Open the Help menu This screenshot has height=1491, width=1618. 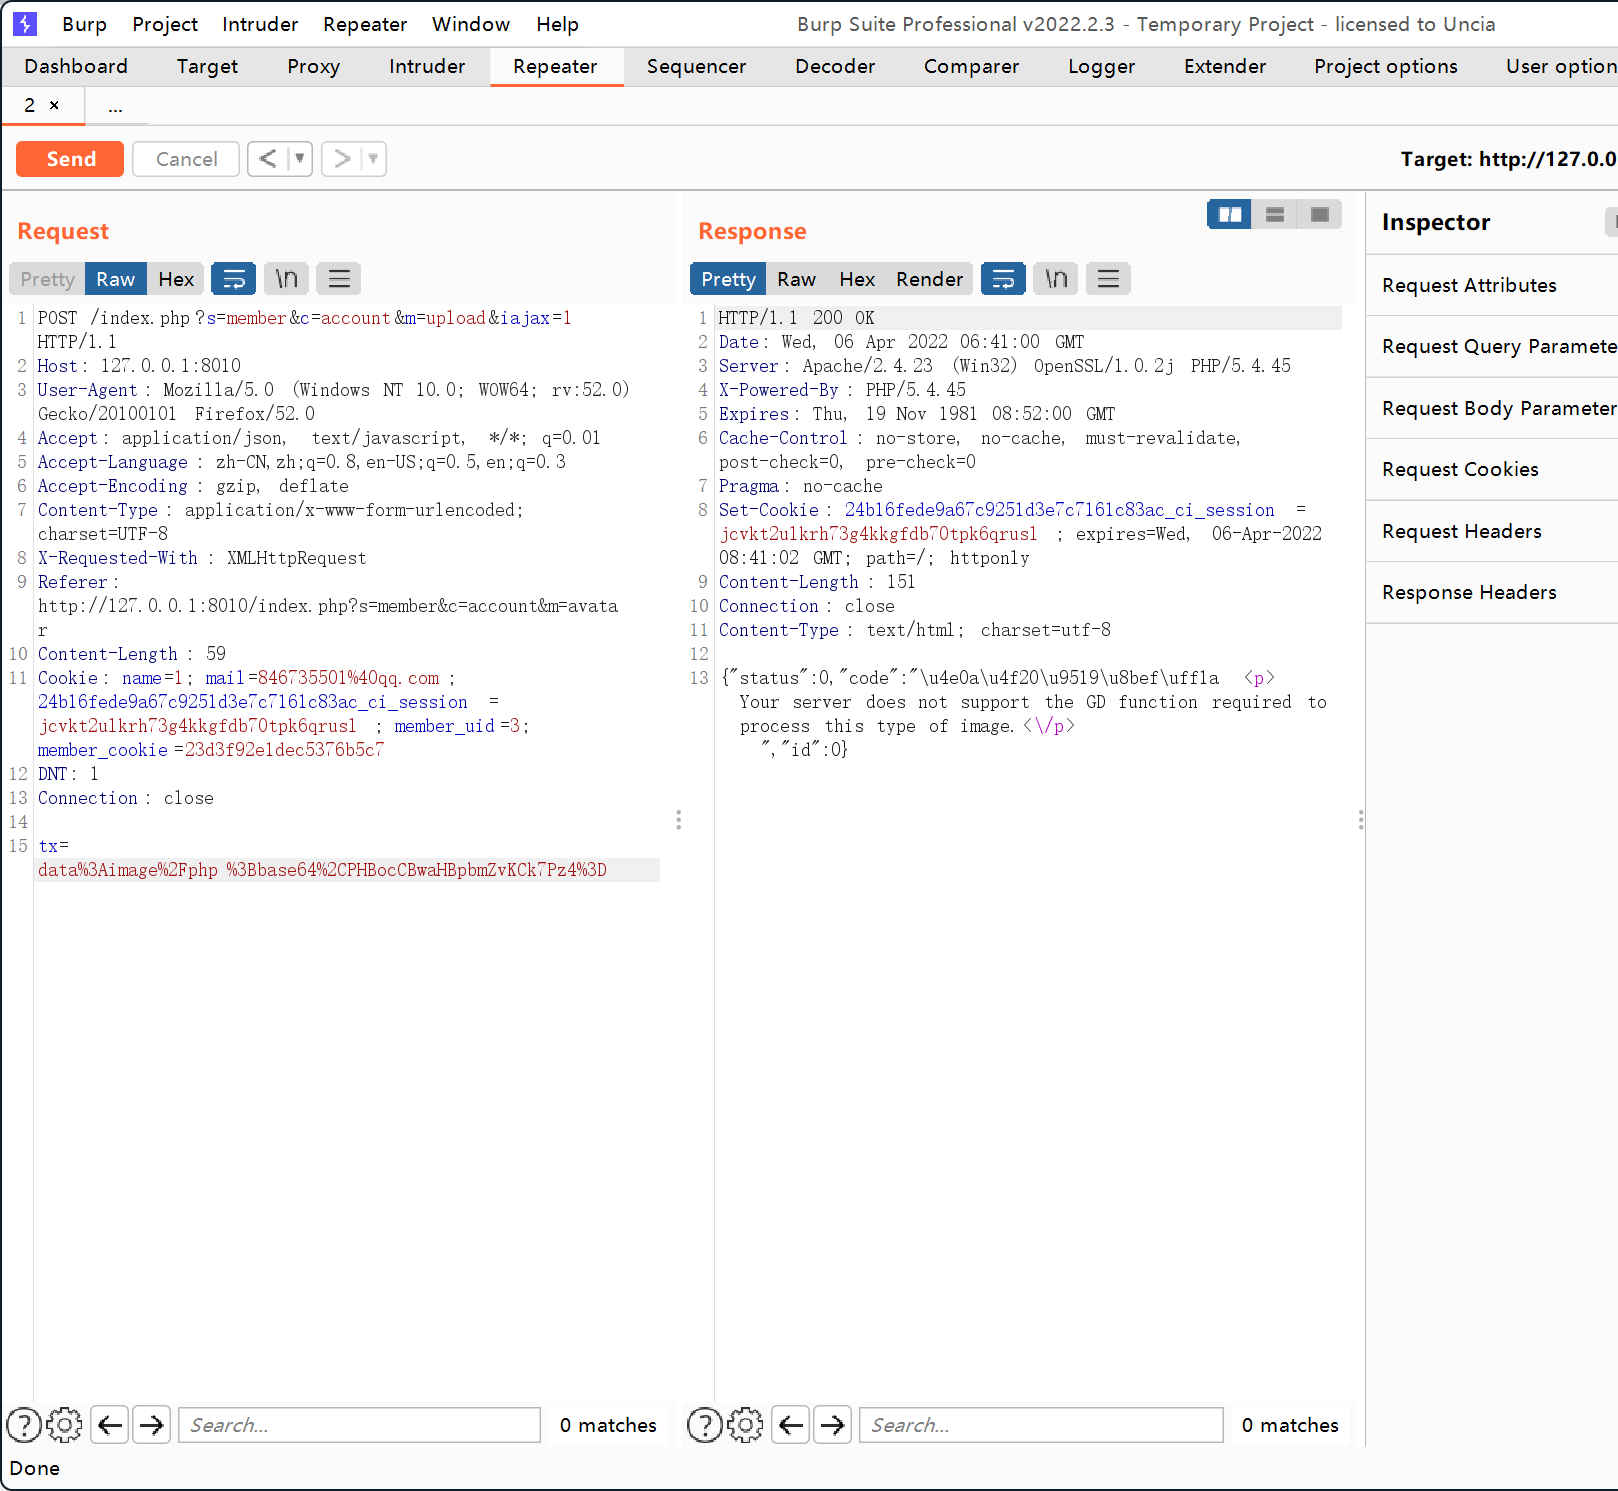(557, 24)
